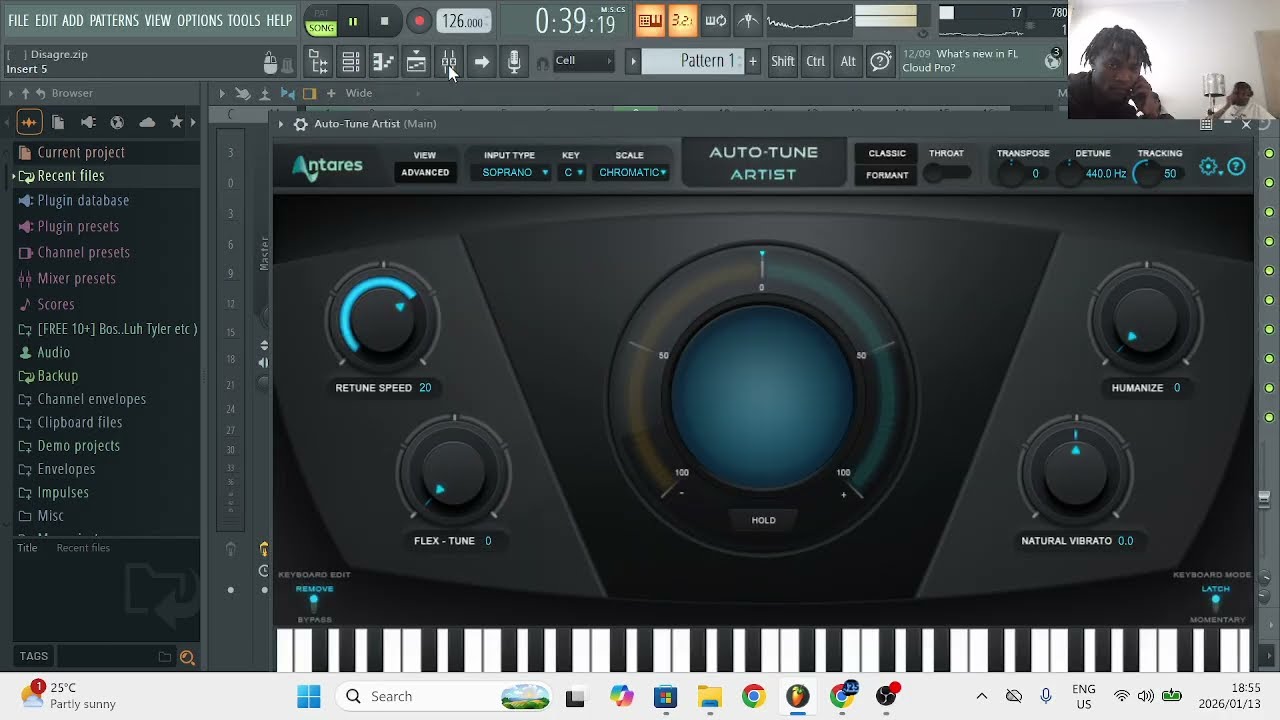Open the FILE menu
The height and width of the screenshot is (720, 1280).
[18, 20]
